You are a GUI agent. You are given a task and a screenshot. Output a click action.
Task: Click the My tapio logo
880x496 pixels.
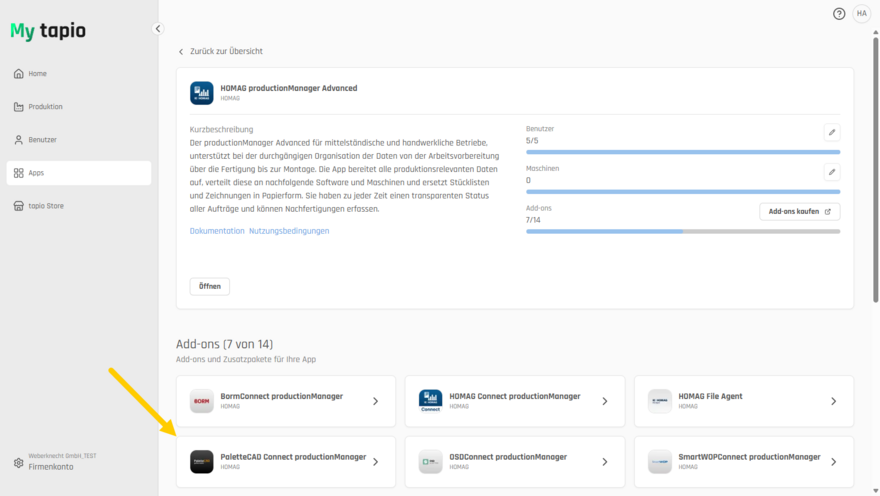[x=48, y=30]
